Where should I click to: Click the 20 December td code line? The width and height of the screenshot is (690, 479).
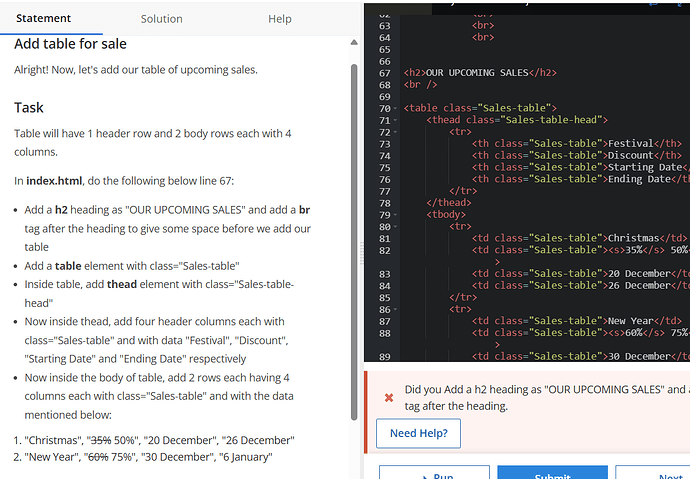tap(581, 274)
